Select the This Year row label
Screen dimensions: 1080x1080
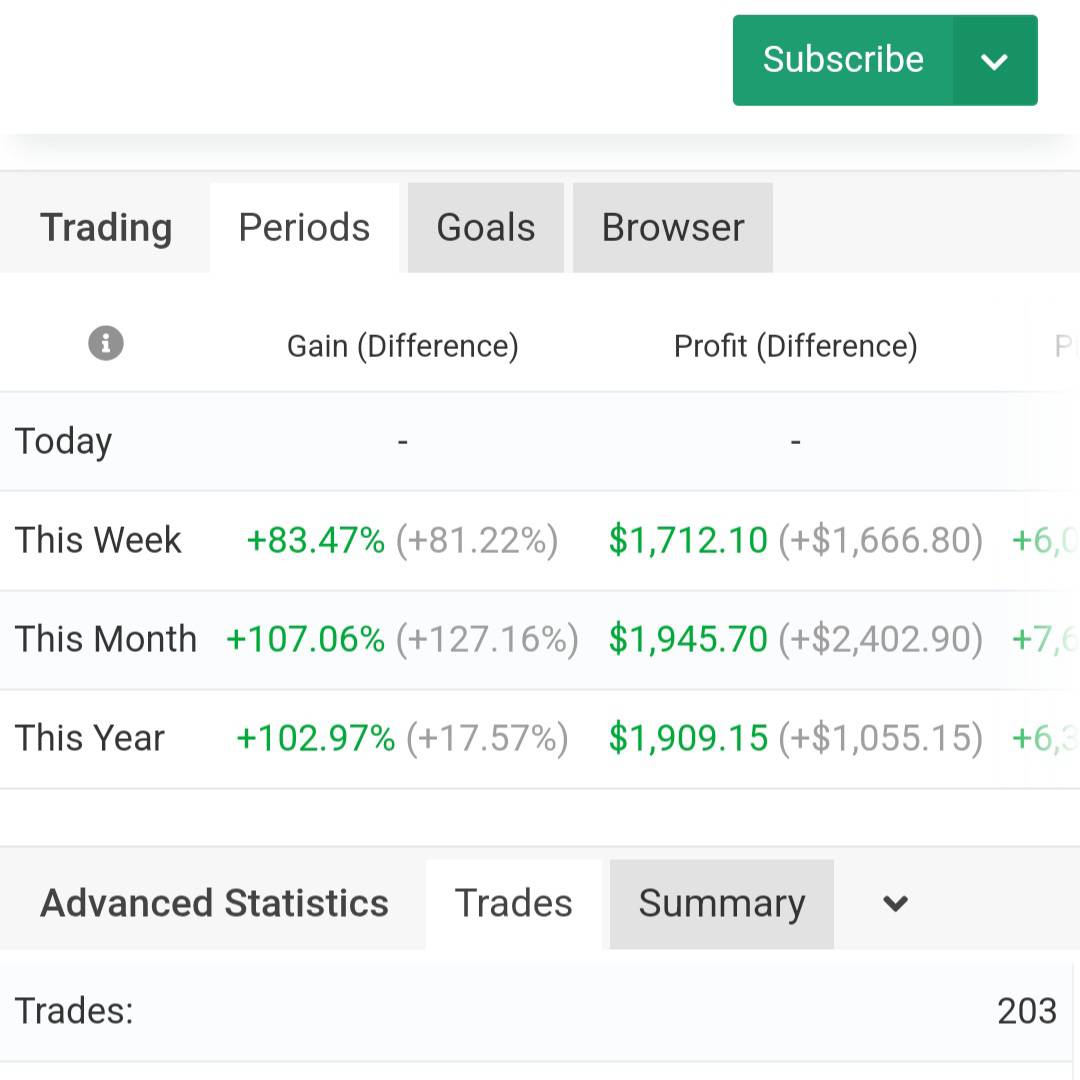[90, 738]
